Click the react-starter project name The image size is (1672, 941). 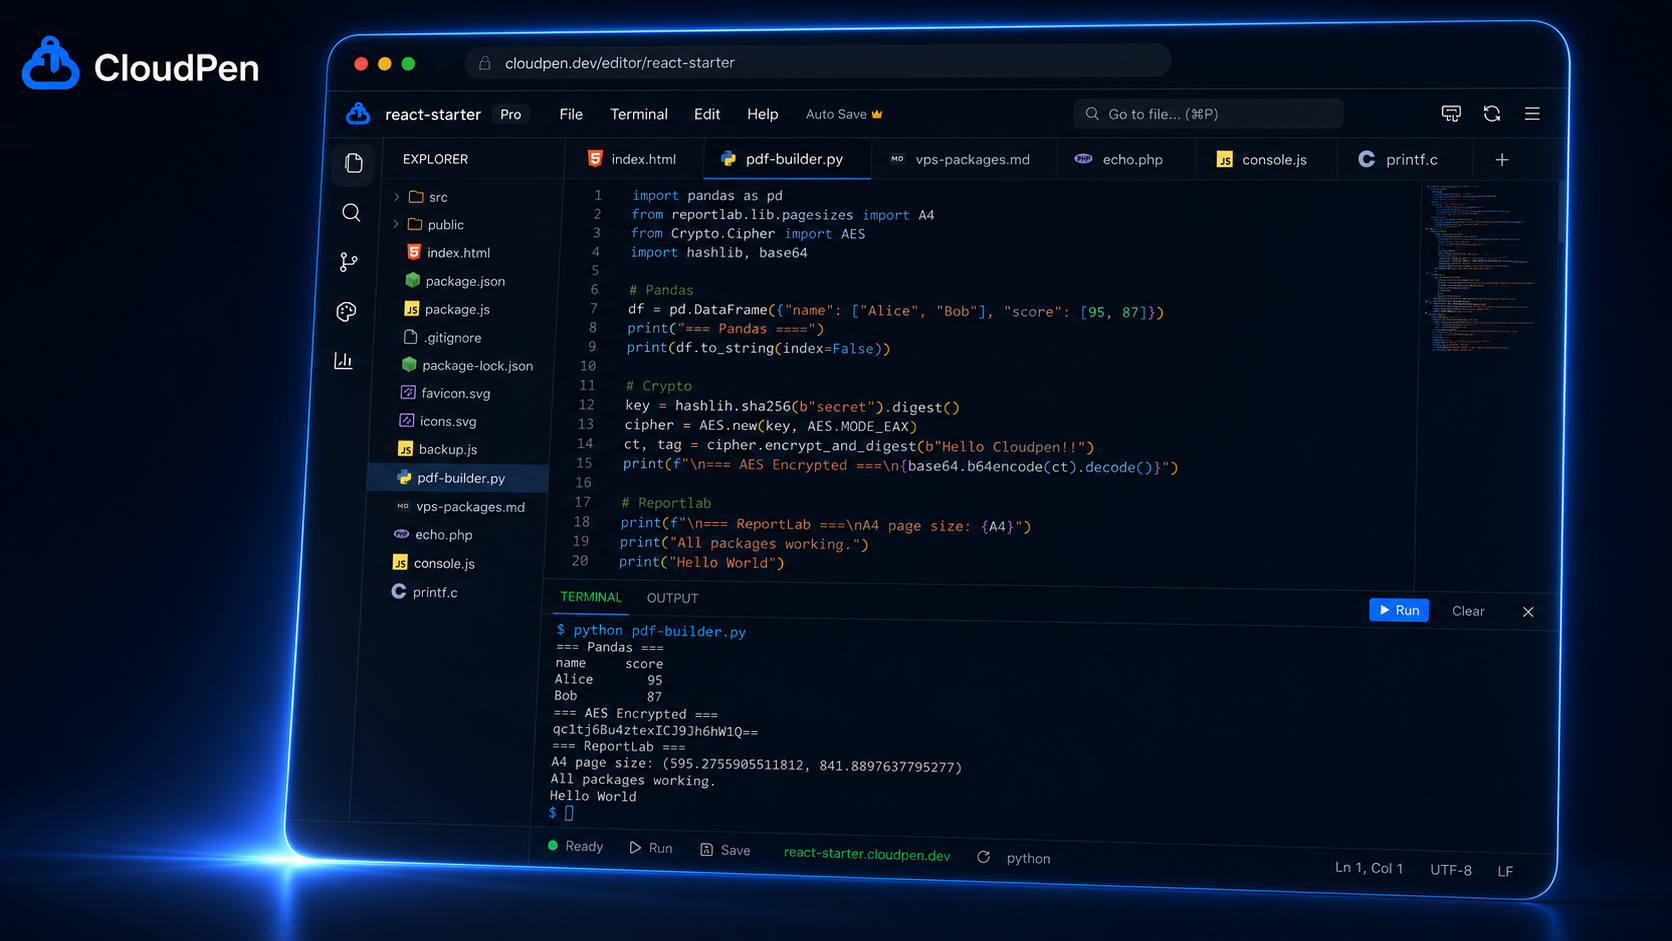(433, 114)
